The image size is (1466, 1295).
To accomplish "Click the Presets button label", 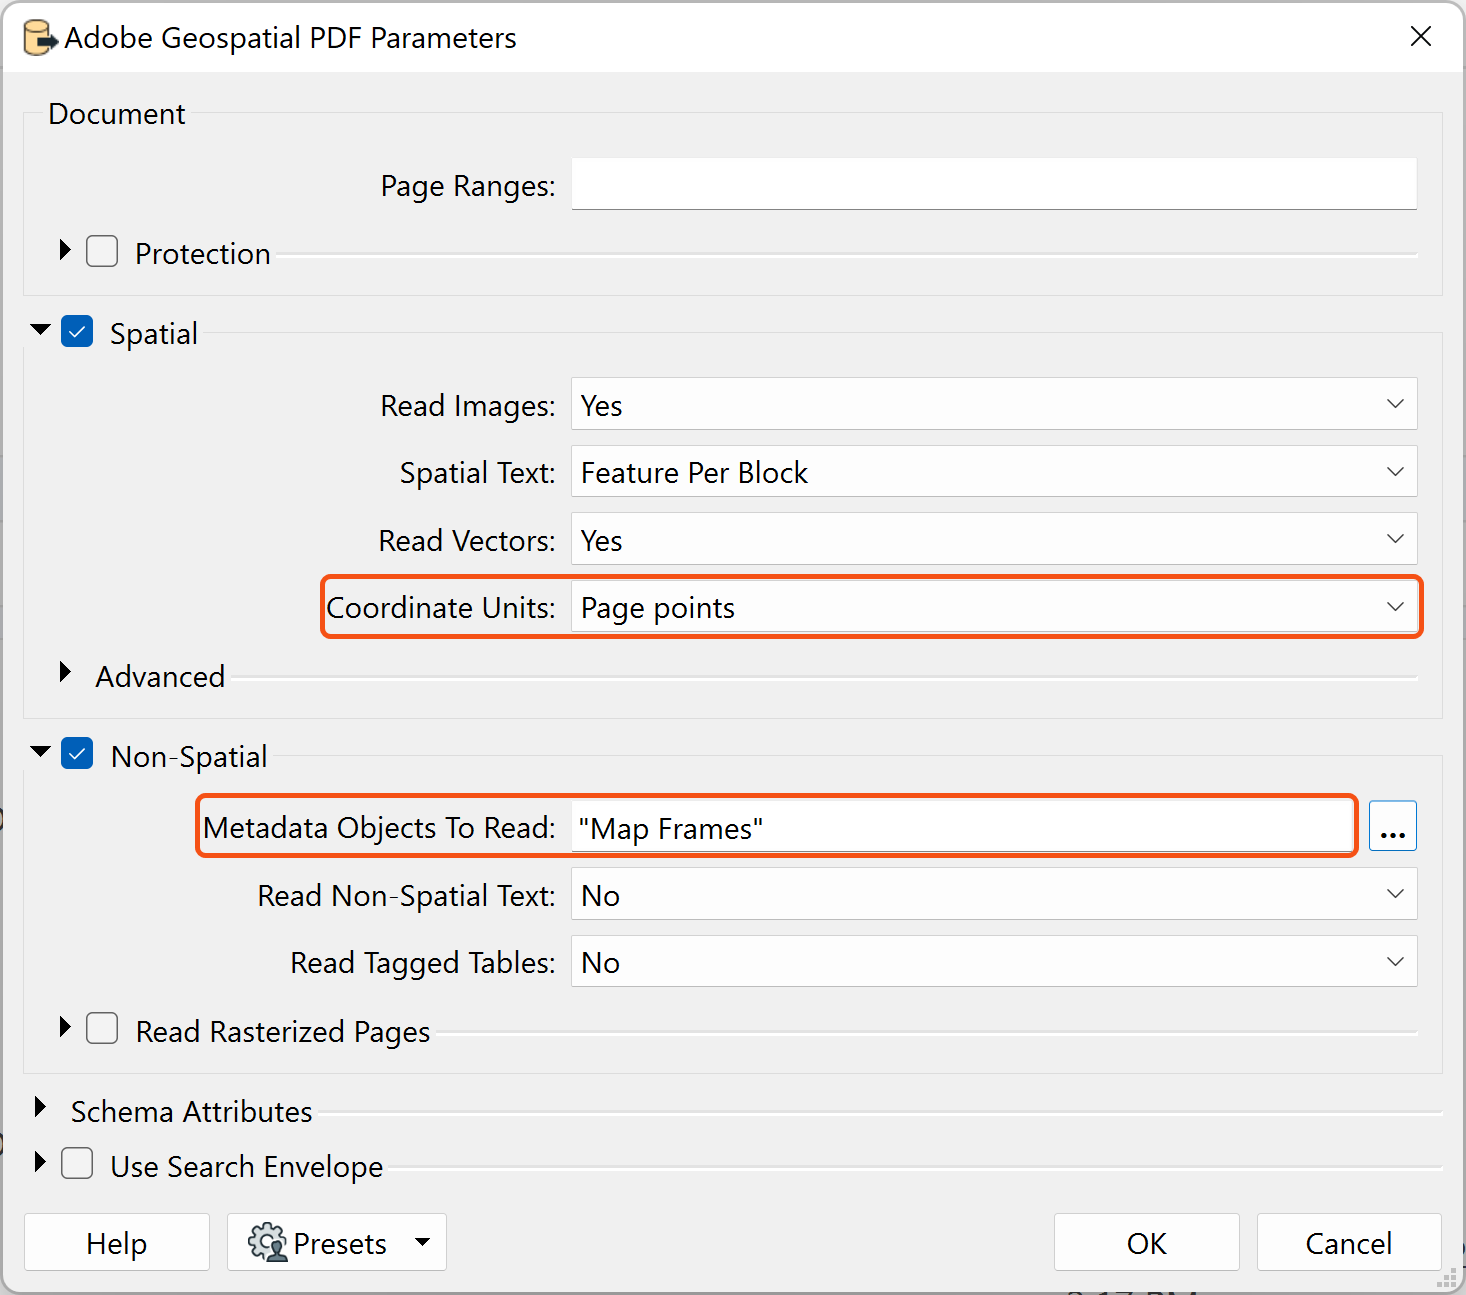I will (x=340, y=1243).
